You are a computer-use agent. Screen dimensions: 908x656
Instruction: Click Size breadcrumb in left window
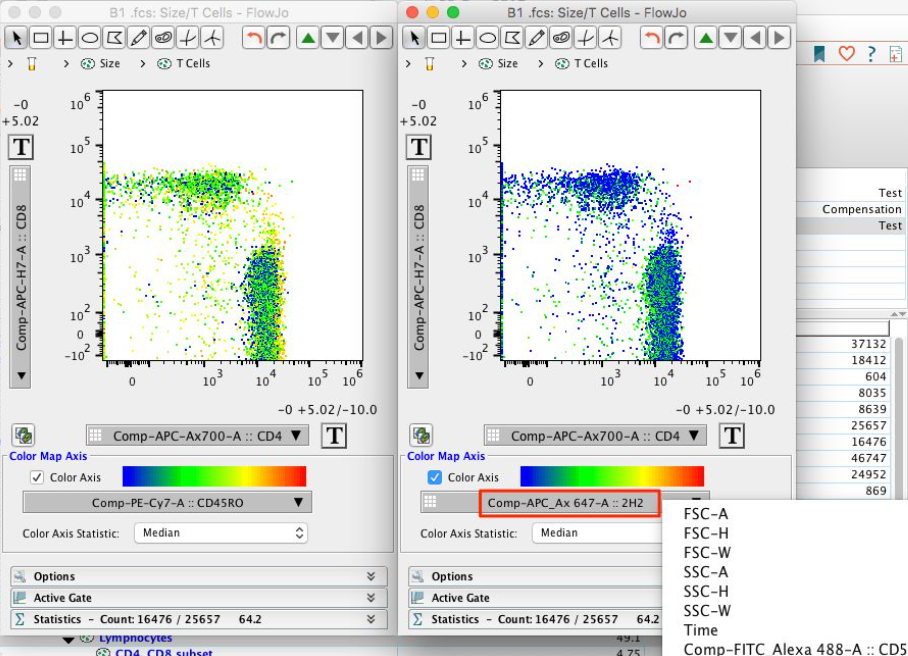pos(101,64)
